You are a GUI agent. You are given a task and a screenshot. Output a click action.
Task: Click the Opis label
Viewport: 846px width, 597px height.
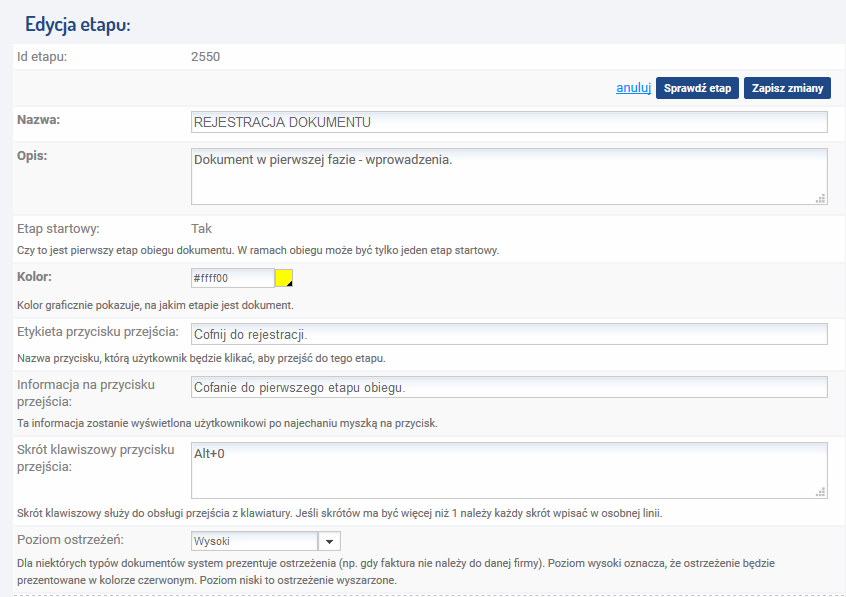coord(32,155)
